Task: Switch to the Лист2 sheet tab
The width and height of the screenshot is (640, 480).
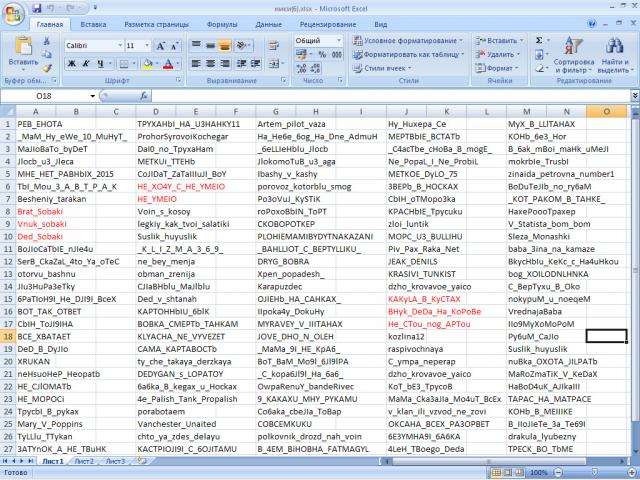Action: coord(84,462)
